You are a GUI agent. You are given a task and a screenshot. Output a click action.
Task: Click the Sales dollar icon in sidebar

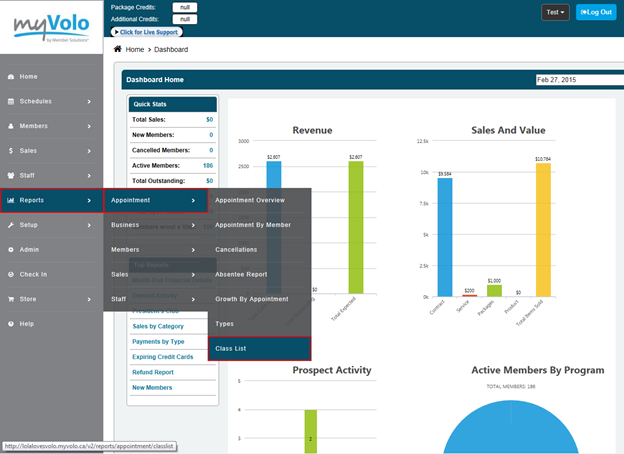click(10, 151)
